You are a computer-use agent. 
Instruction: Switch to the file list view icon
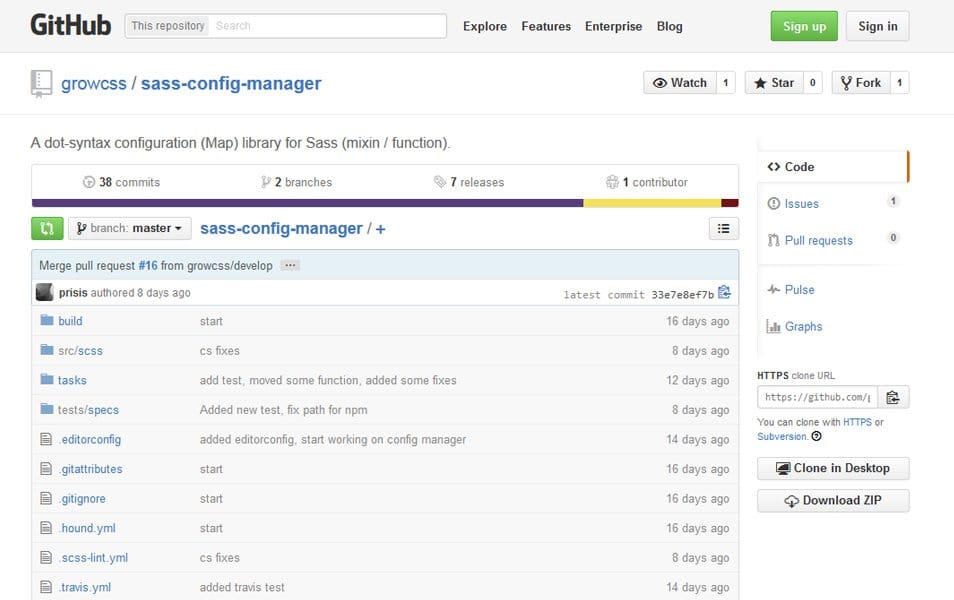click(x=723, y=228)
